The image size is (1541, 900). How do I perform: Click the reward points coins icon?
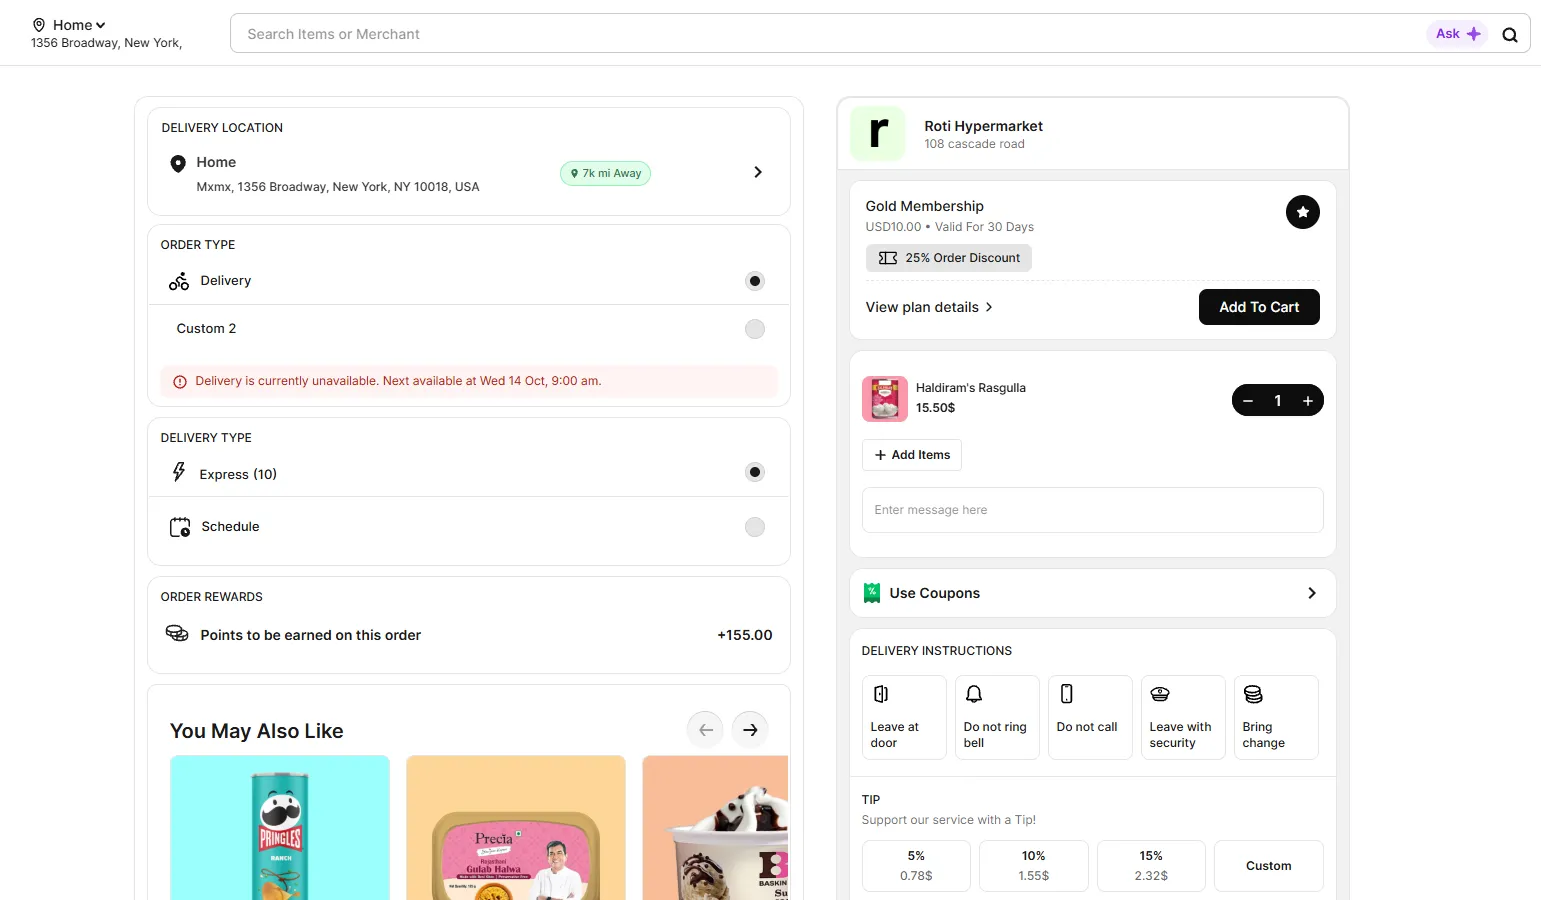tap(177, 634)
